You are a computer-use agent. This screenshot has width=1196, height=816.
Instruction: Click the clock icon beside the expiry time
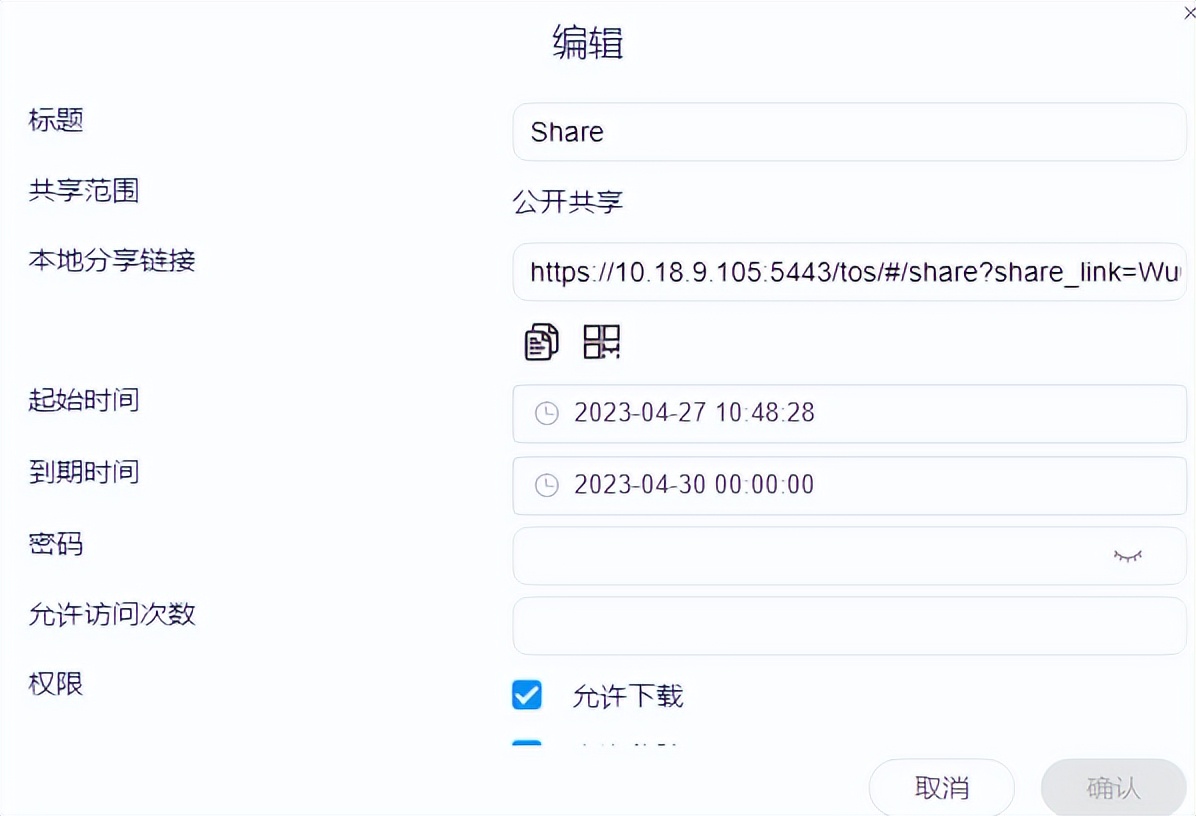point(546,485)
